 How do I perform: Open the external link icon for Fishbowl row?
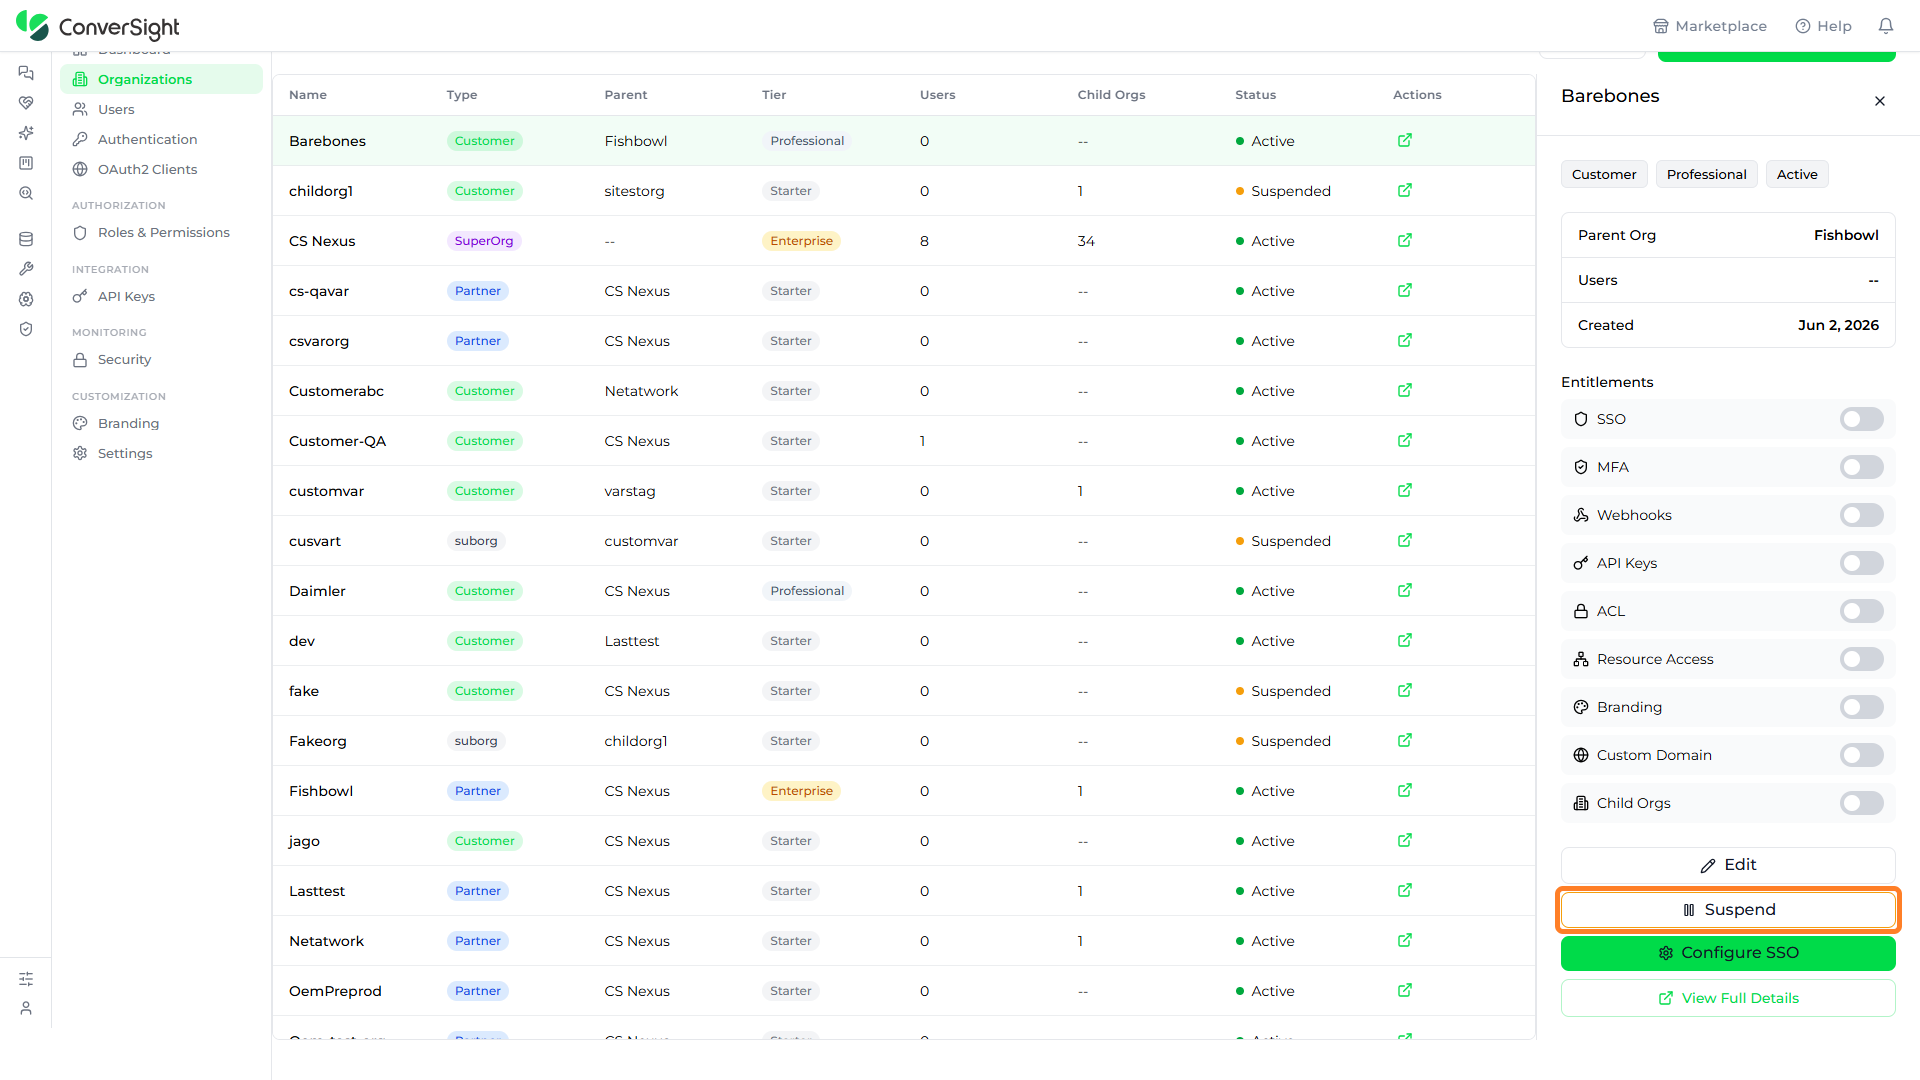tap(1405, 790)
